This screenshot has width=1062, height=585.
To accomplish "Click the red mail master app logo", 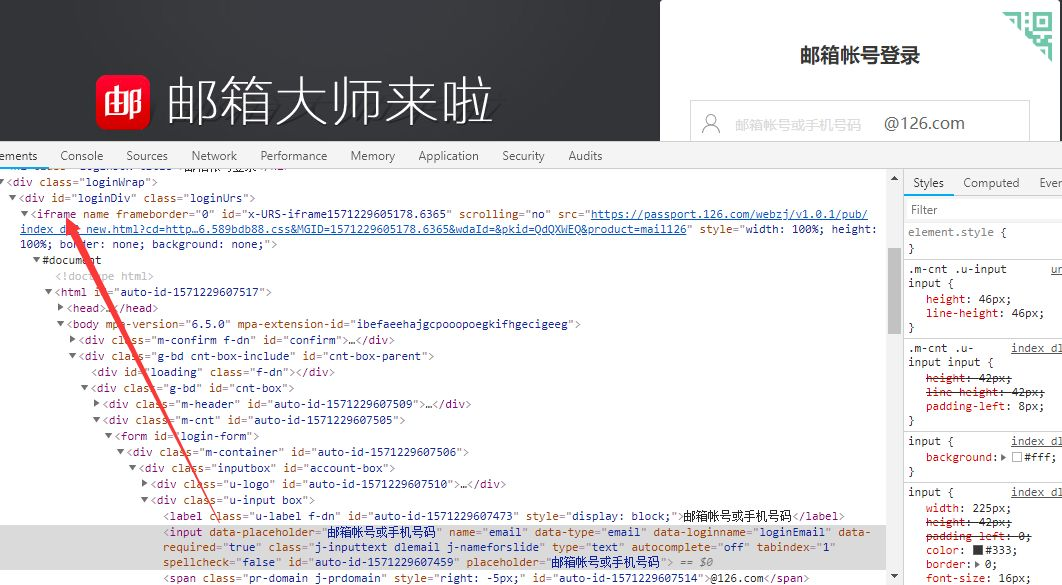I will pyautogui.click(x=123, y=102).
